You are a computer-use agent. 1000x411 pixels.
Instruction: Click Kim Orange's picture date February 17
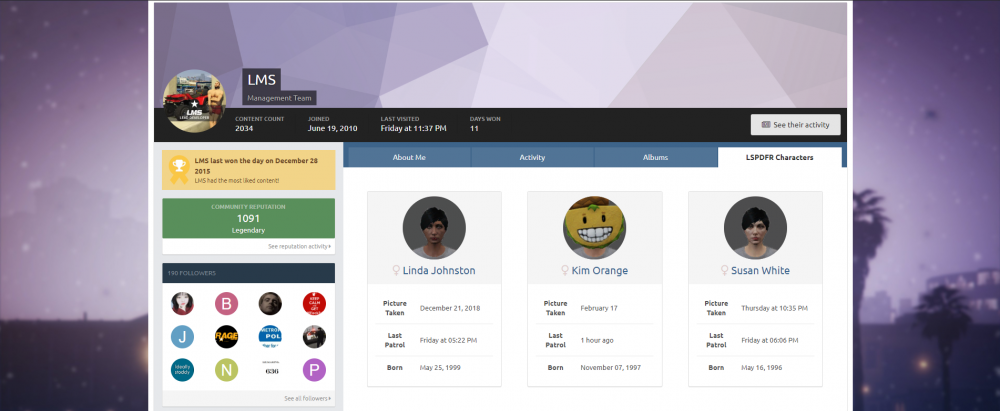tap(599, 308)
